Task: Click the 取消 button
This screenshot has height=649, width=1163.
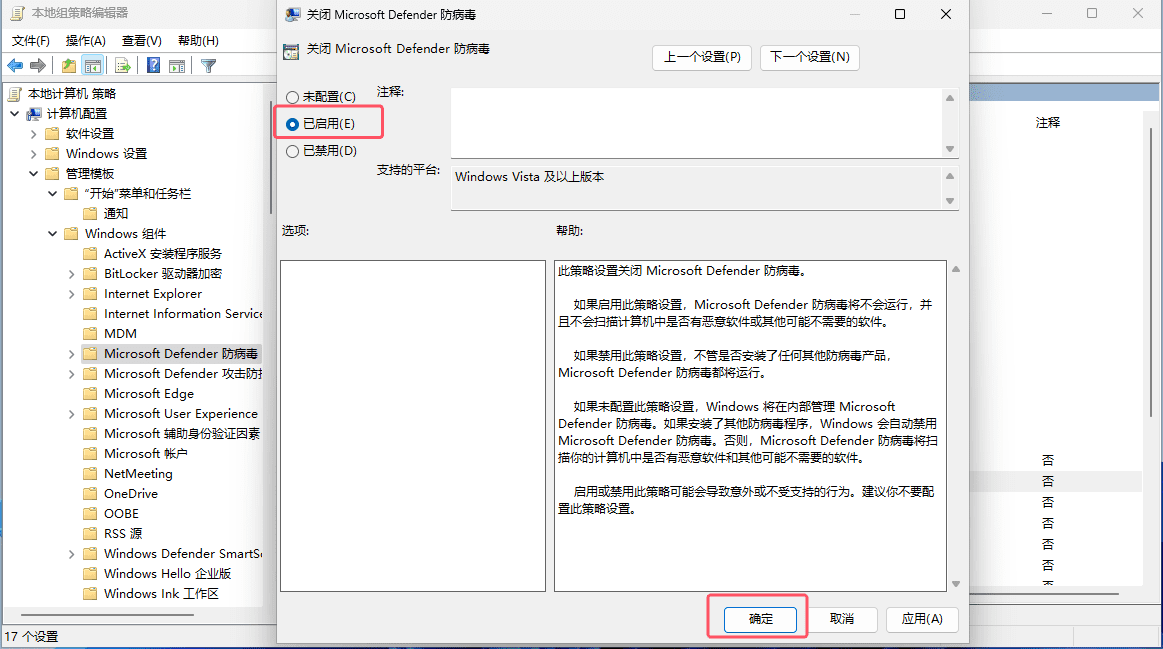Action: [x=842, y=619]
